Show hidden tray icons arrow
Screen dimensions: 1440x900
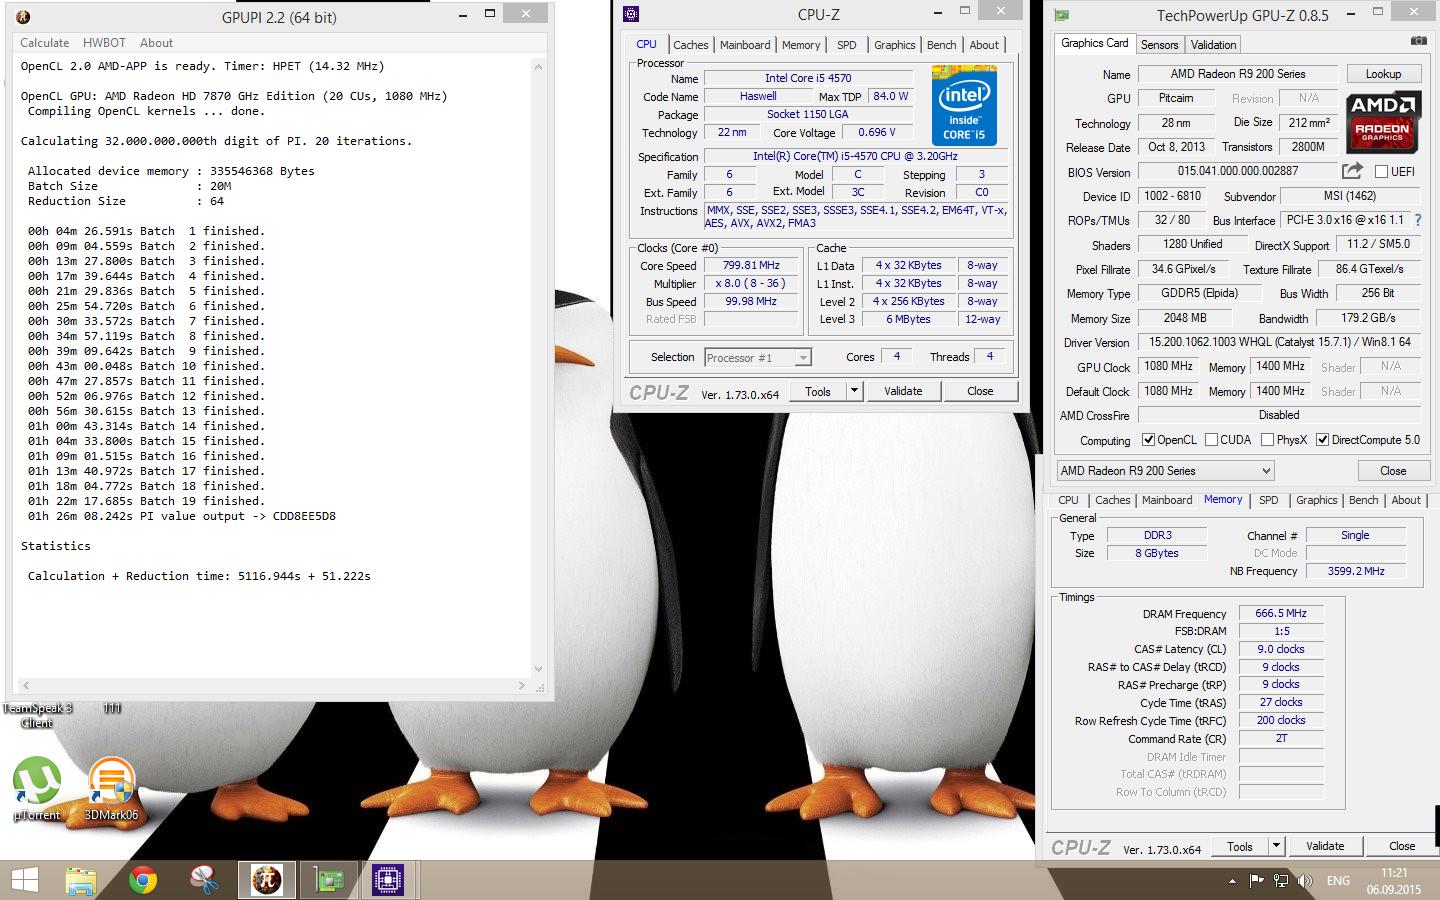(x=1232, y=881)
